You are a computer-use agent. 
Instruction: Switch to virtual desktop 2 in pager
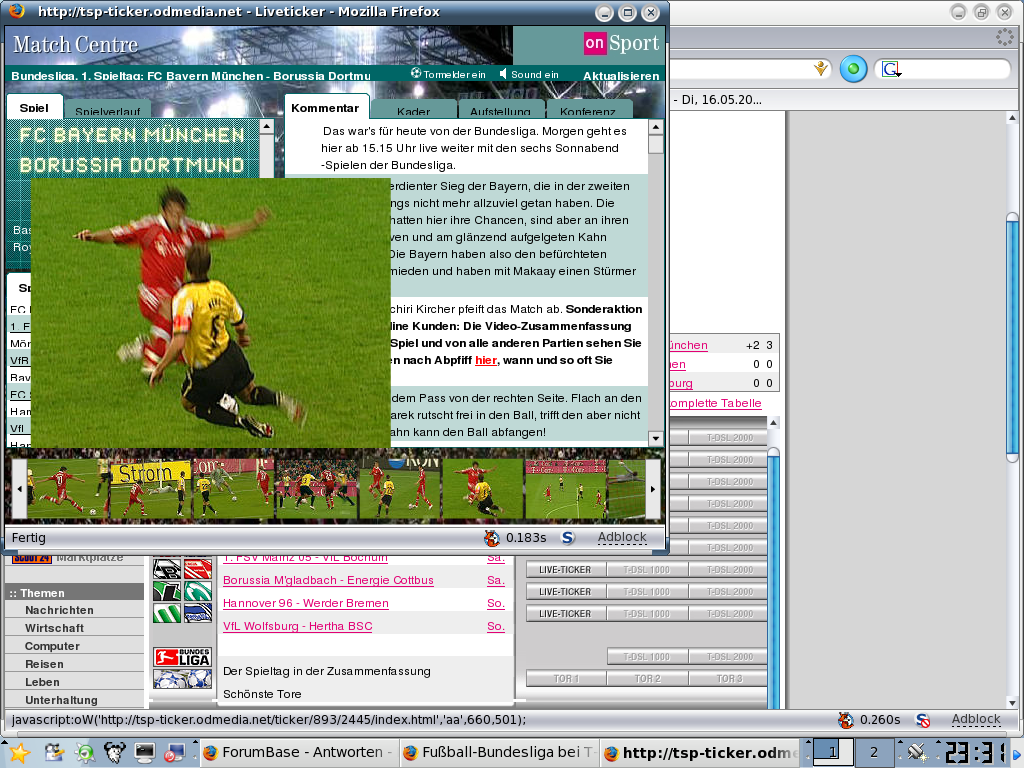[x=874, y=752]
